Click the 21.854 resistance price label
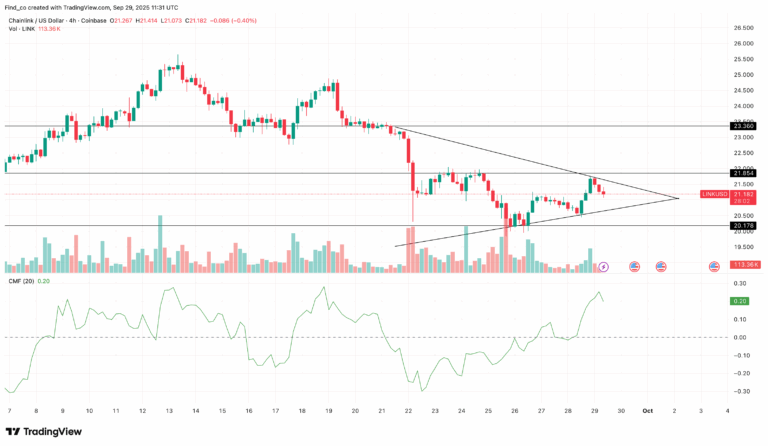Screen dimensions: 768x446 (743, 173)
